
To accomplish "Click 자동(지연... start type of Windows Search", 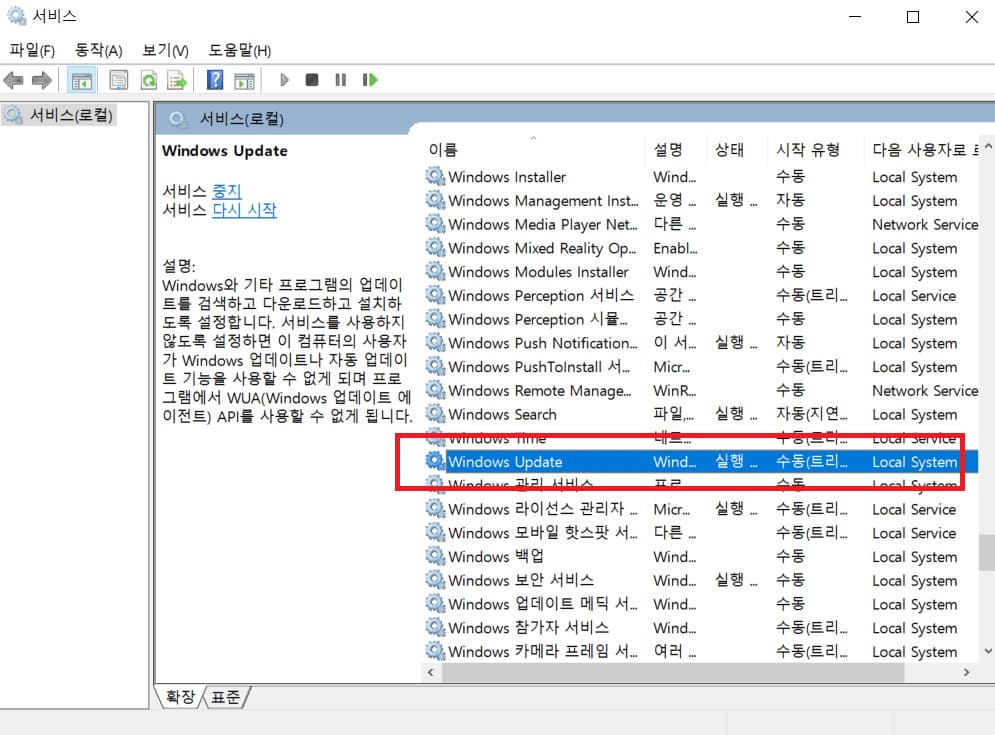I will pyautogui.click(x=812, y=414).
